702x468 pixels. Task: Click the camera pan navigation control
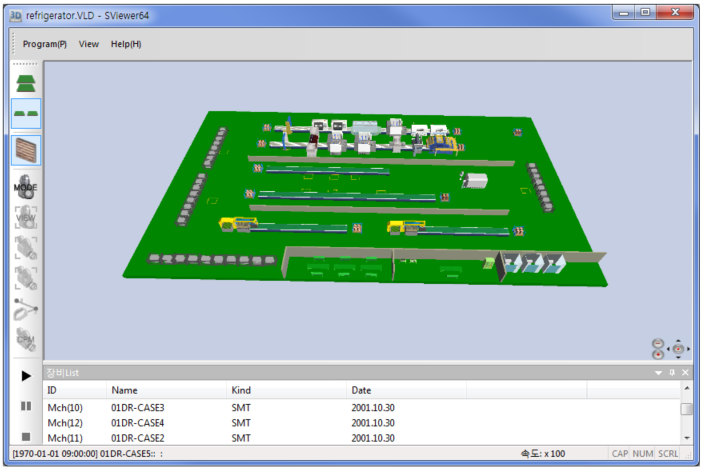[679, 348]
